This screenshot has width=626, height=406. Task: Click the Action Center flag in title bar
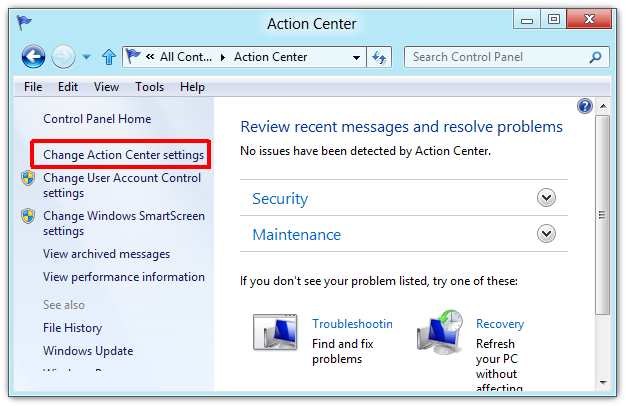pyautogui.click(x=24, y=23)
